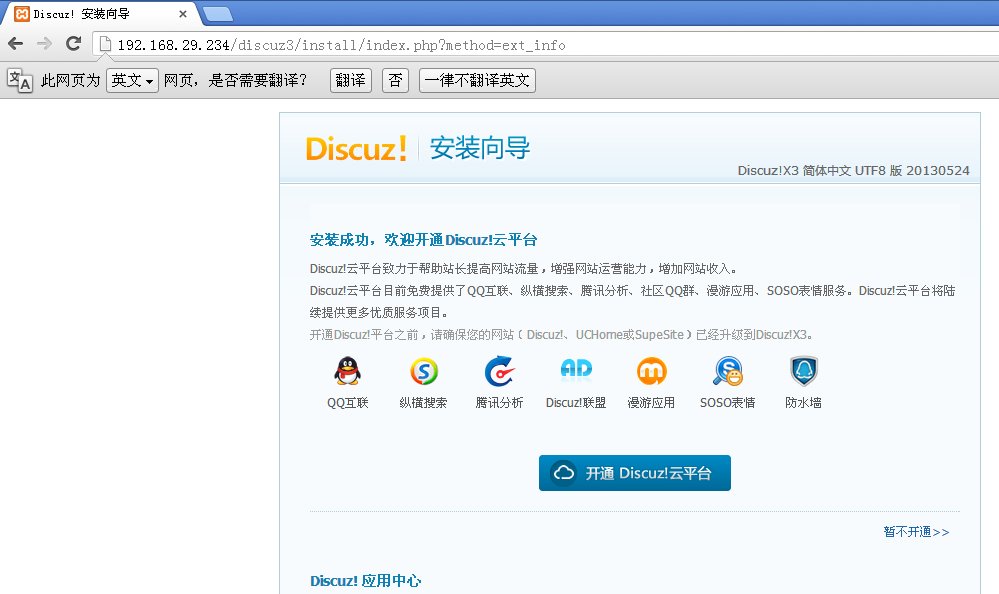Screen dimensions: 999x594
Task: Click the Discuz!X3 简体中文 UTF8 version text
Action: 853,170
